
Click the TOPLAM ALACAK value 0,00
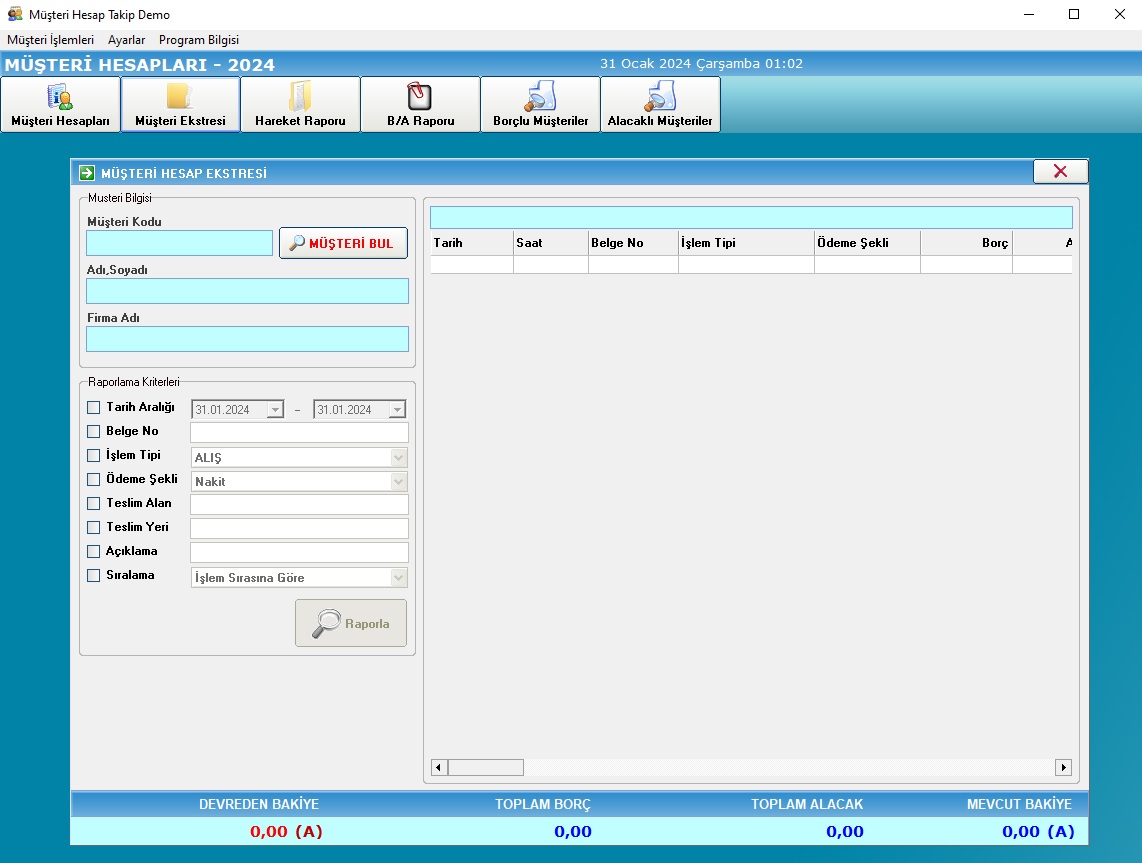click(x=845, y=832)
